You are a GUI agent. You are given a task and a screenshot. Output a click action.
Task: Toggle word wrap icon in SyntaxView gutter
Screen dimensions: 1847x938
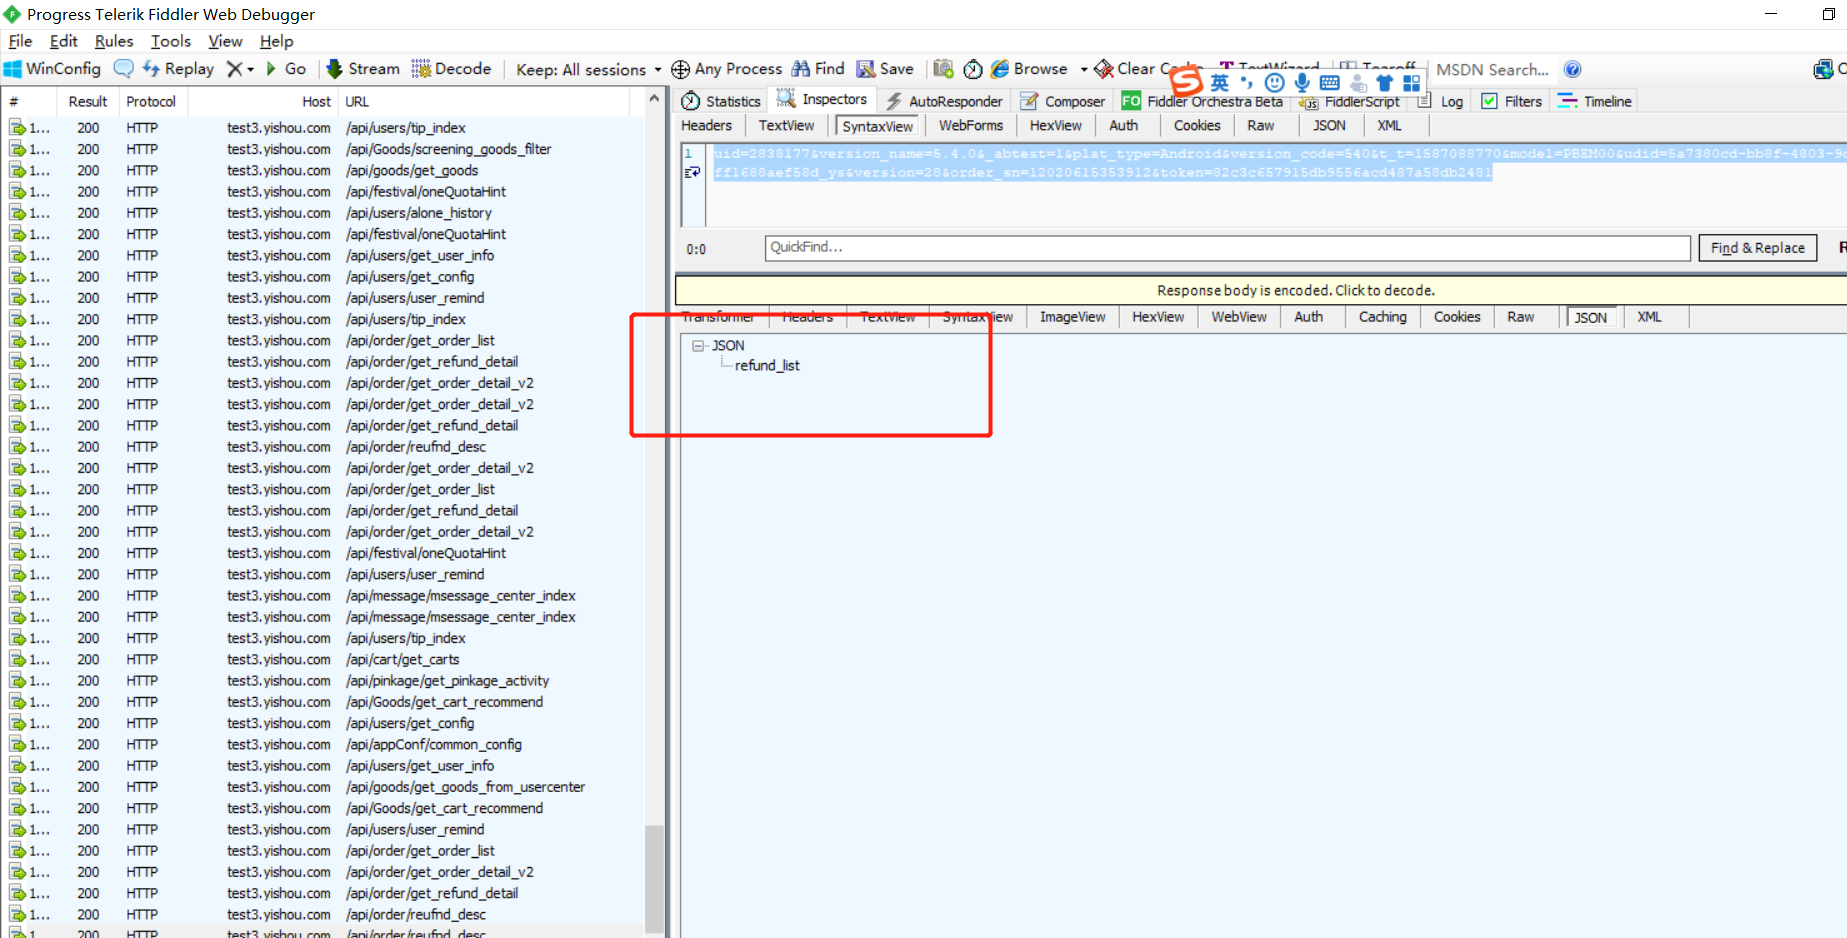coord(691,173)
